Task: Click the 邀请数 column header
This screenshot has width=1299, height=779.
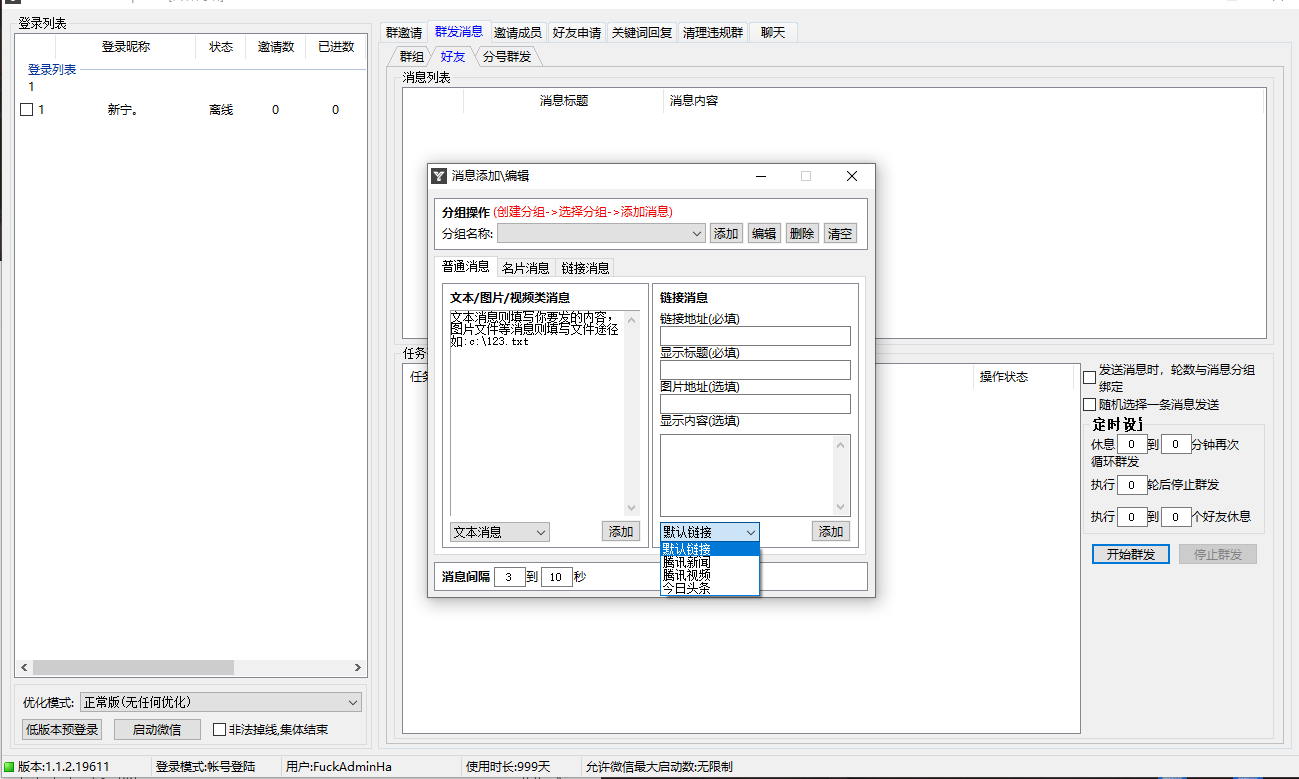Action: 276,47
